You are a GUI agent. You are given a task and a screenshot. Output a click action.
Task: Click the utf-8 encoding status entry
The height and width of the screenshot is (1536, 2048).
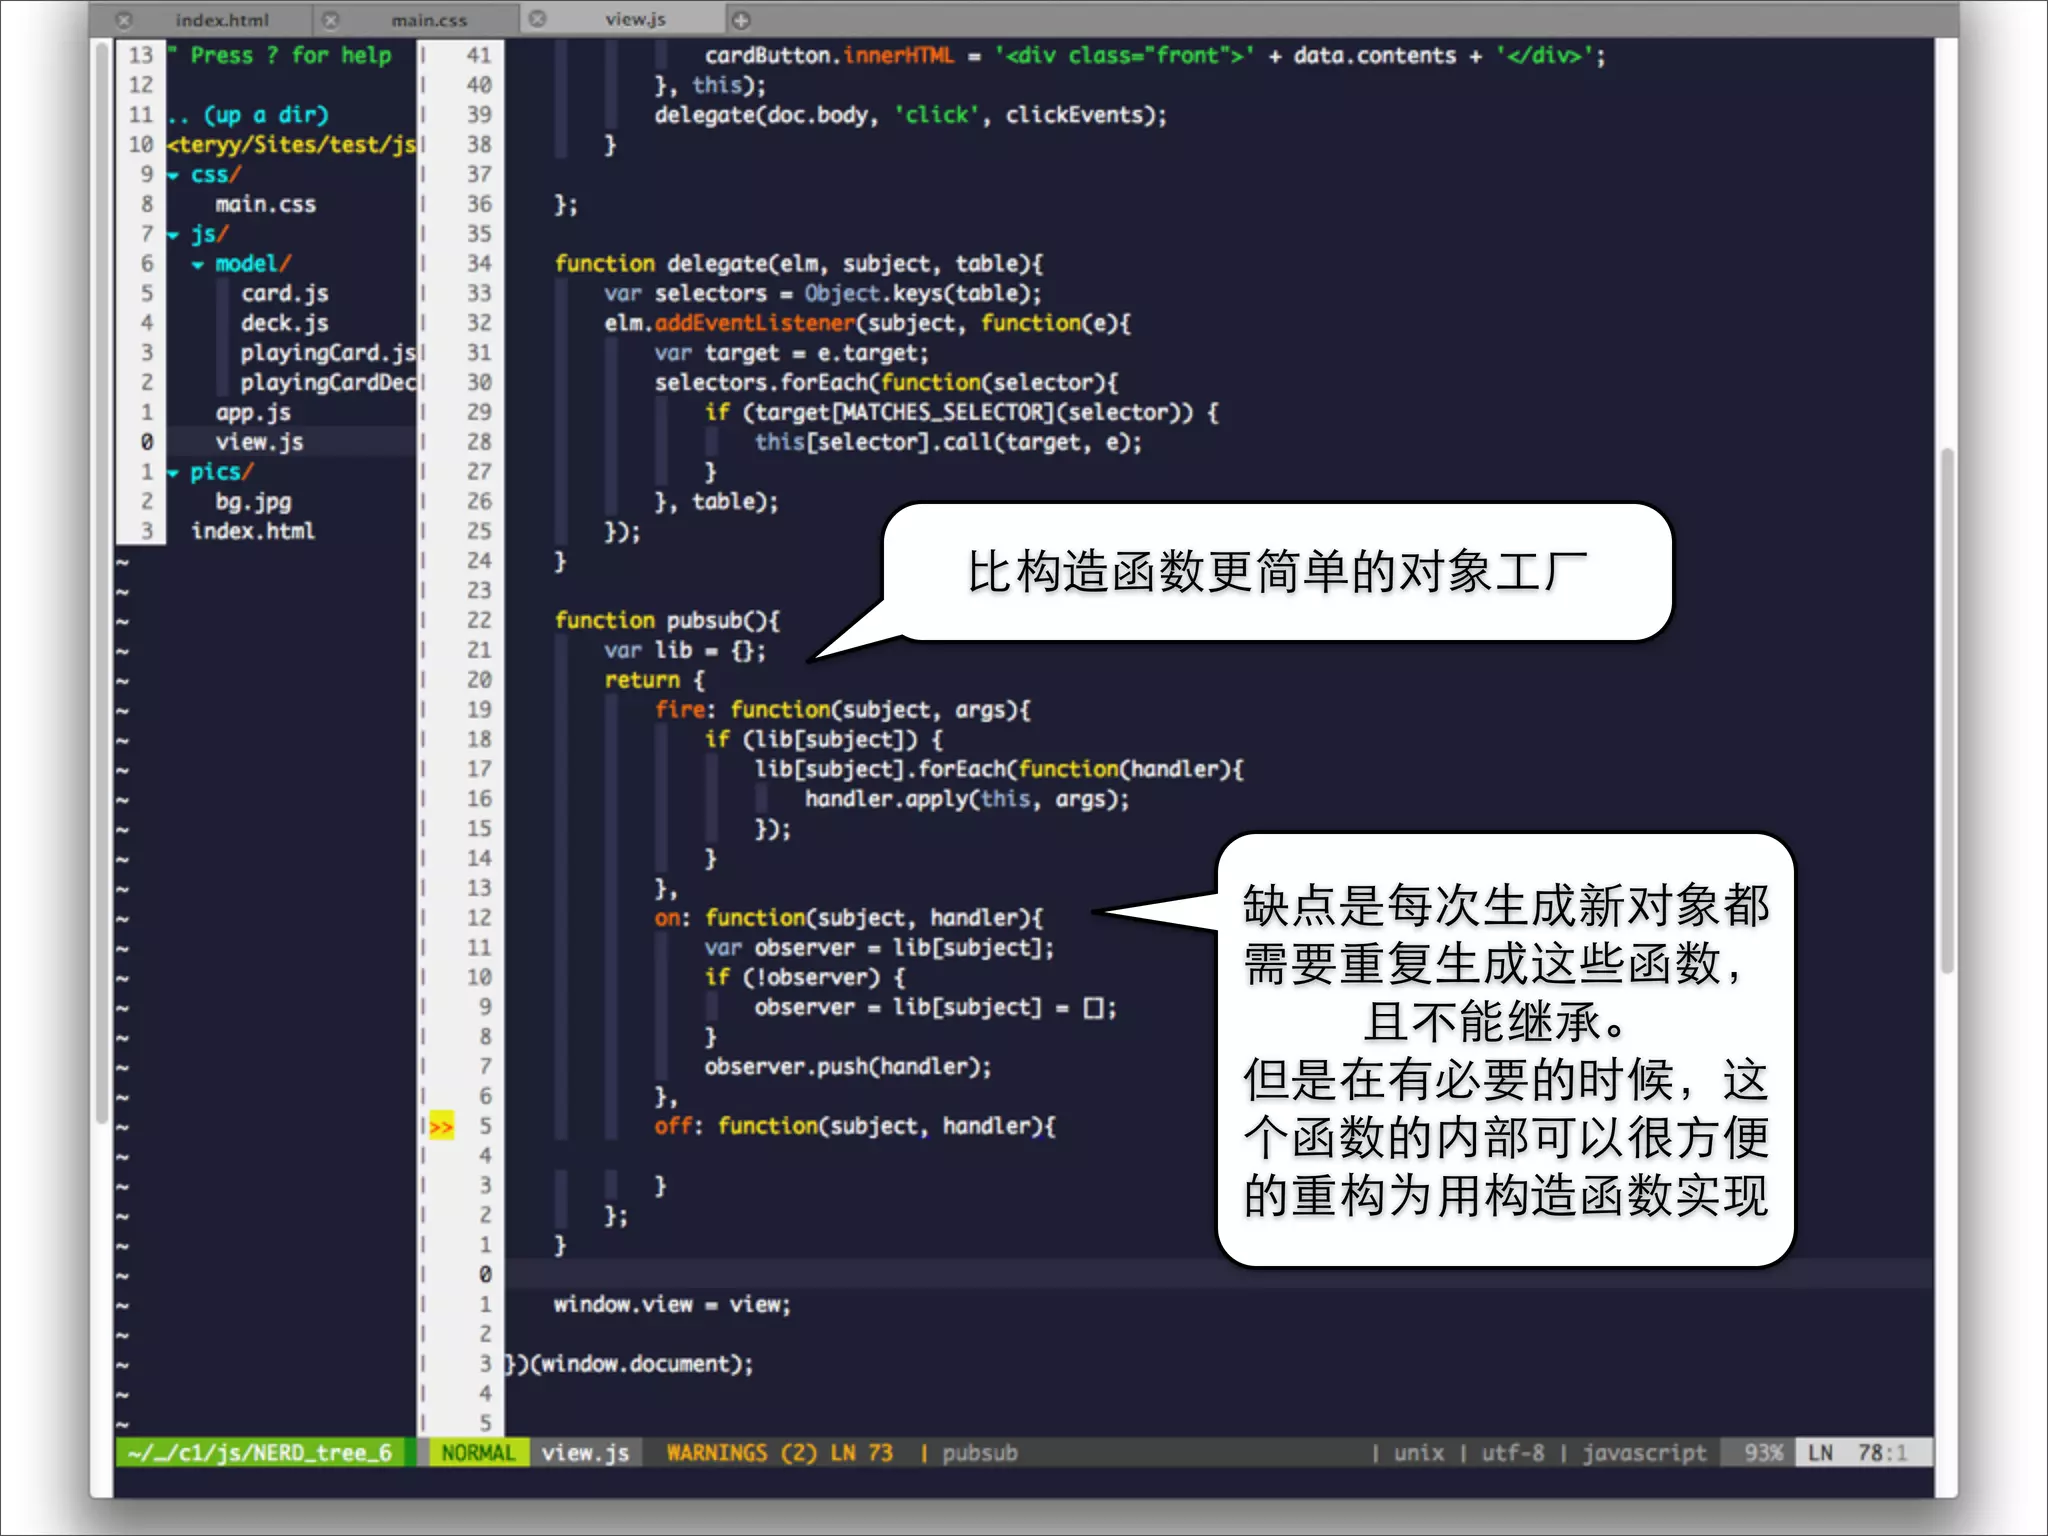pyautogui.click(x=1512, y=1453)
